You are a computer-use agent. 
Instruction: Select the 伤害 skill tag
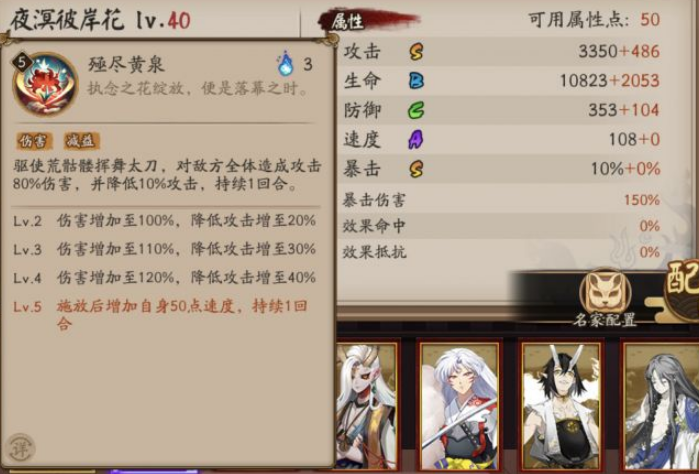tap(34, 141)
